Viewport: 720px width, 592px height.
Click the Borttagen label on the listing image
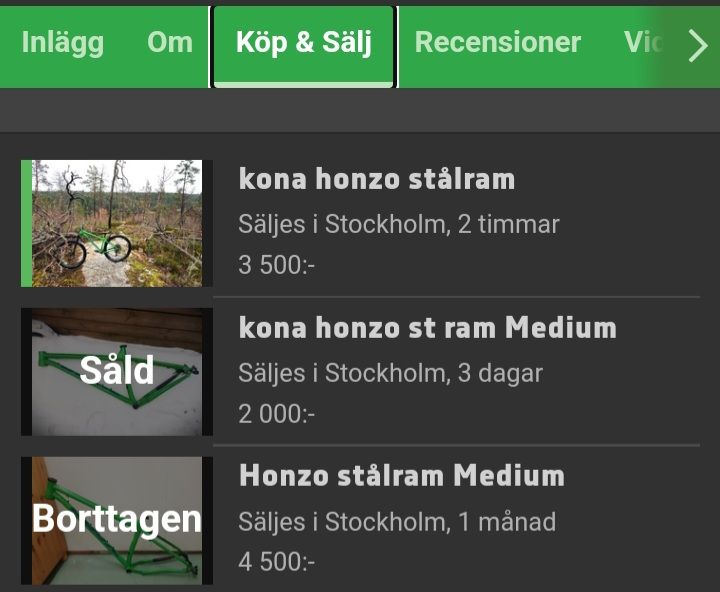click(117, 518)
